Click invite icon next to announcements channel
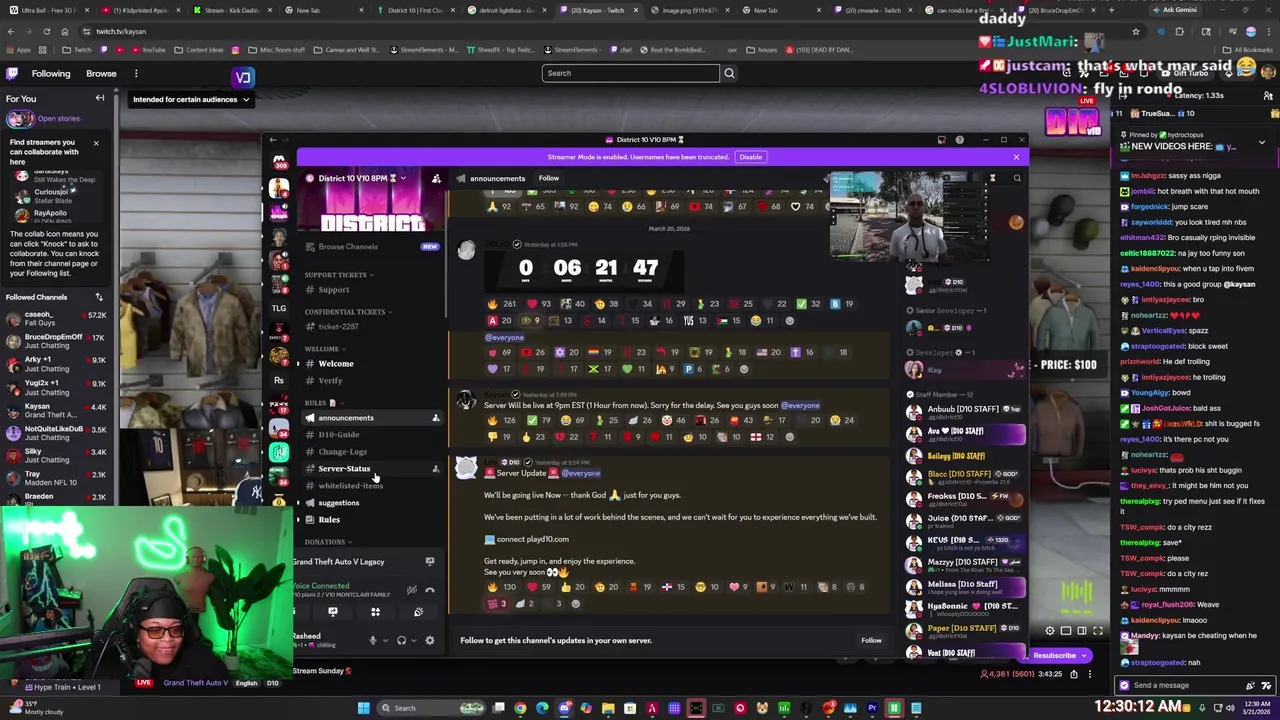The image size is (1280, 720). coord(435,418)
